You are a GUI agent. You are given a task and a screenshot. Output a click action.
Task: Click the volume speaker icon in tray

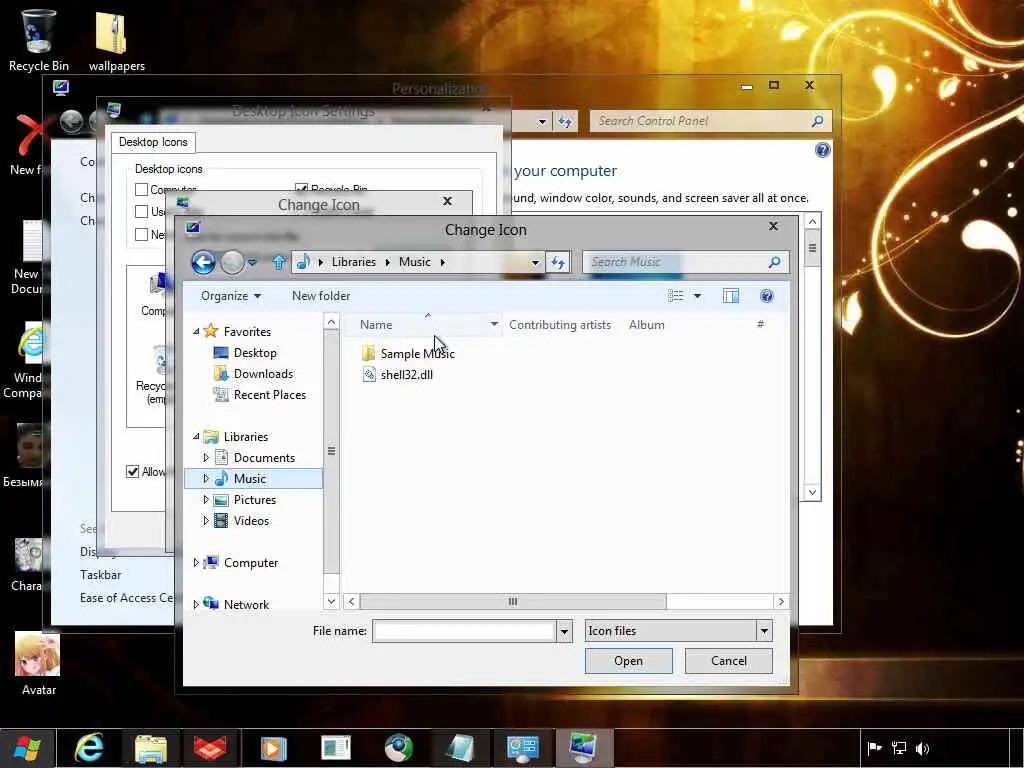tap(922, 748)
